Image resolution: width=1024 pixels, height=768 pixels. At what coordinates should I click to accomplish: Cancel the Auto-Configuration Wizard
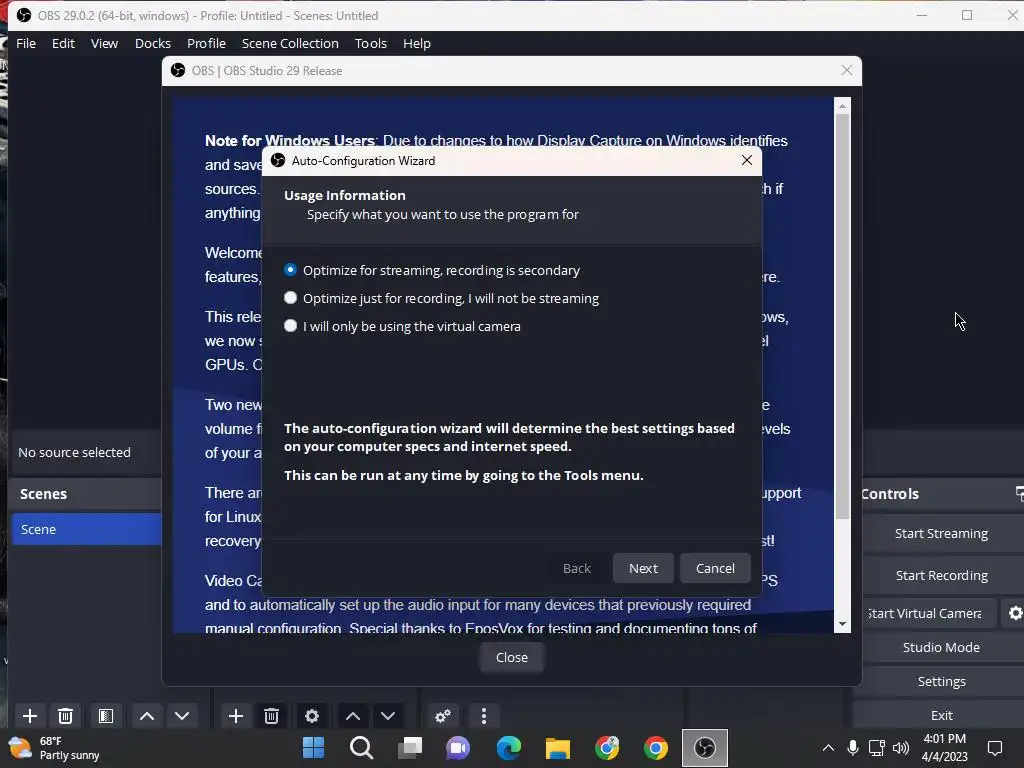click(x=715, y=568)
